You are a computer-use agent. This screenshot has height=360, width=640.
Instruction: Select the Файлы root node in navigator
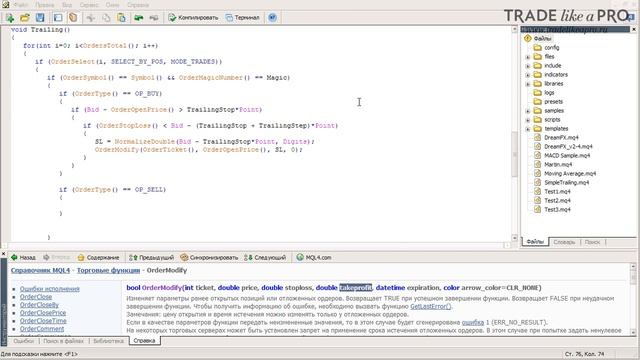(542, 38)
